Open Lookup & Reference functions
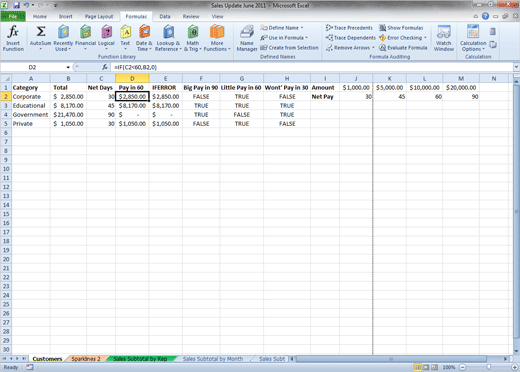Image resolution: width=520 pixels, height=372 pixels. tap(168, 38)
